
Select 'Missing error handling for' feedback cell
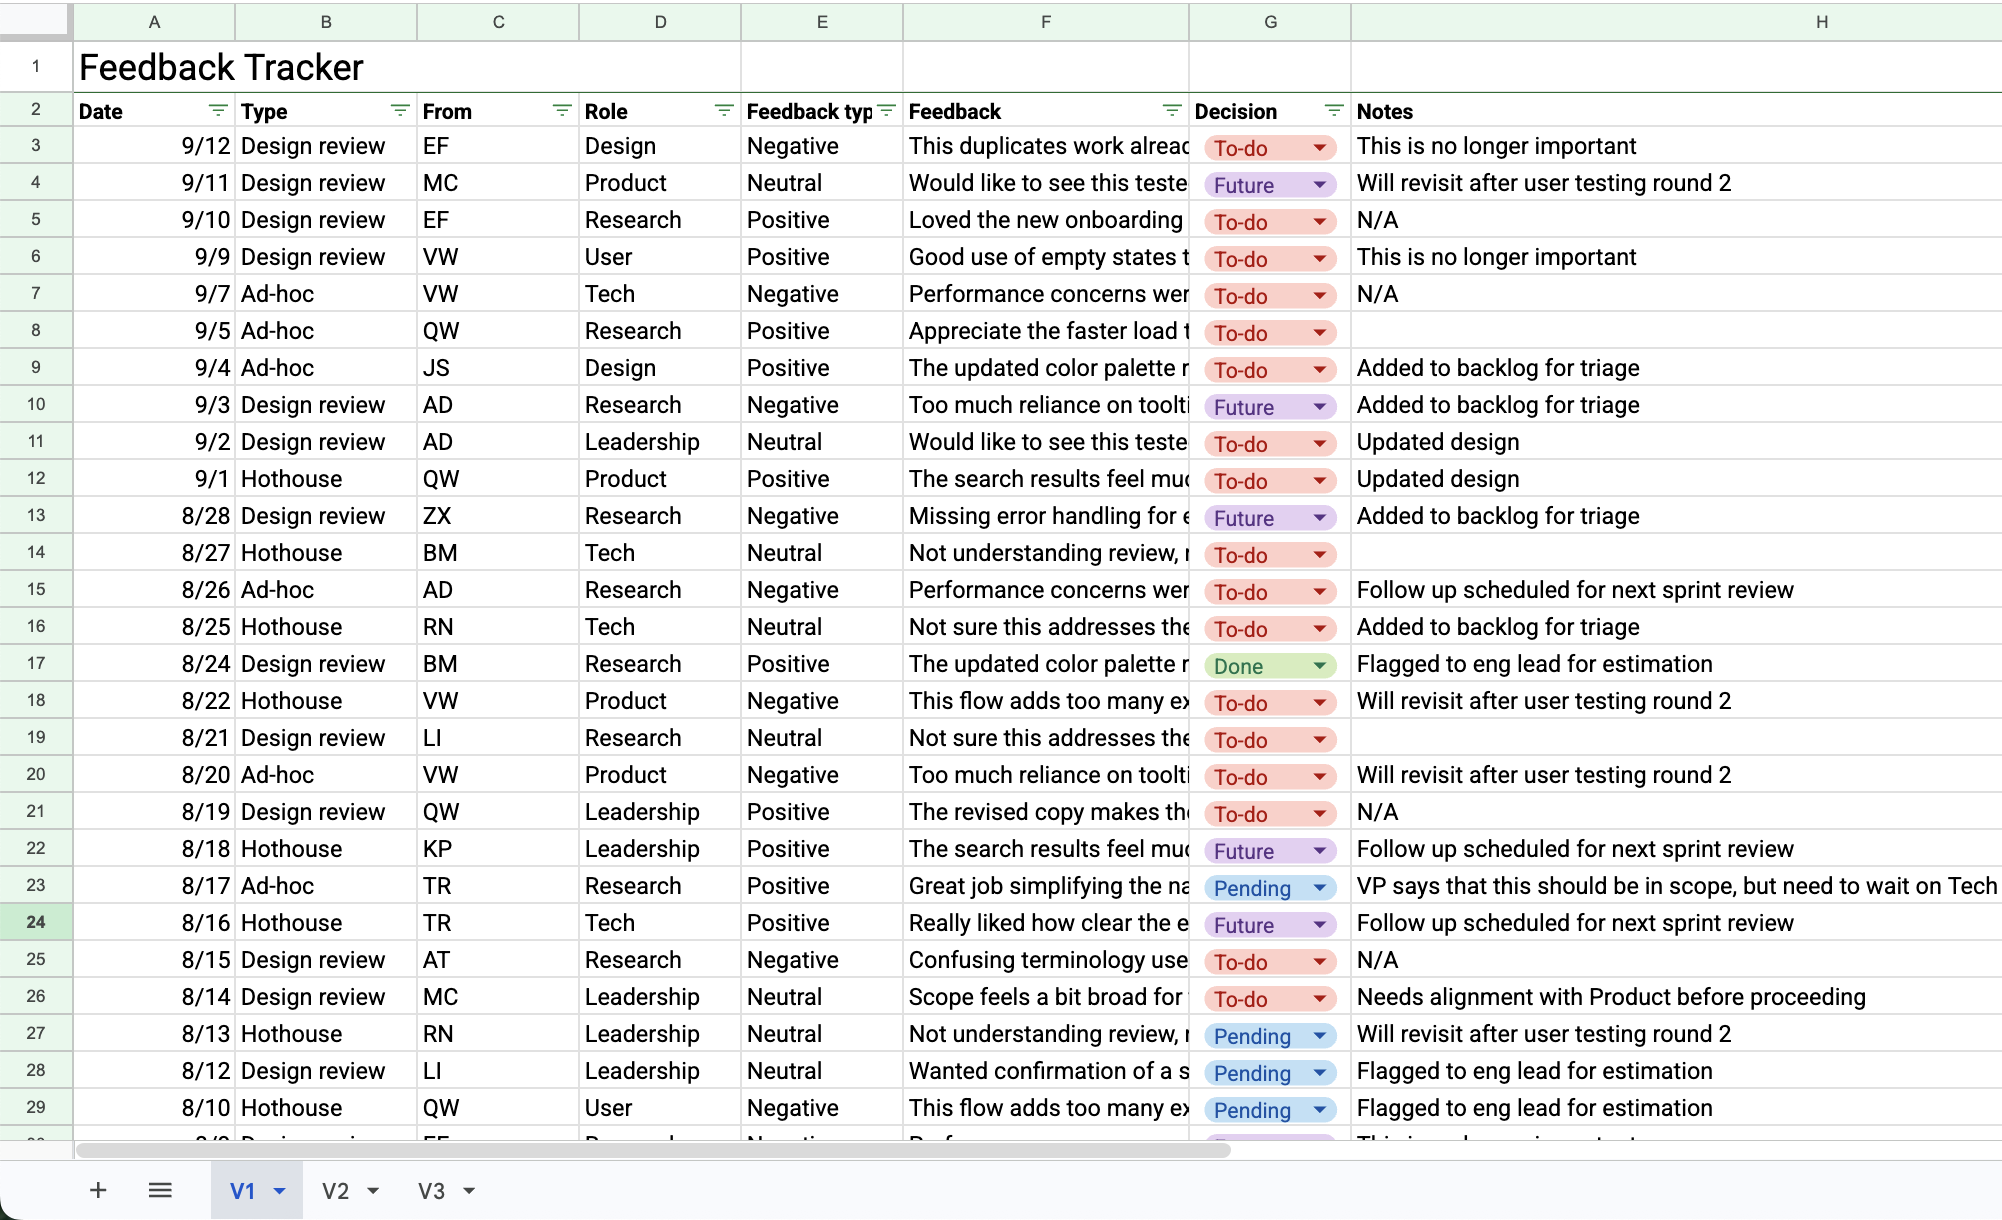coord(1046,515)
